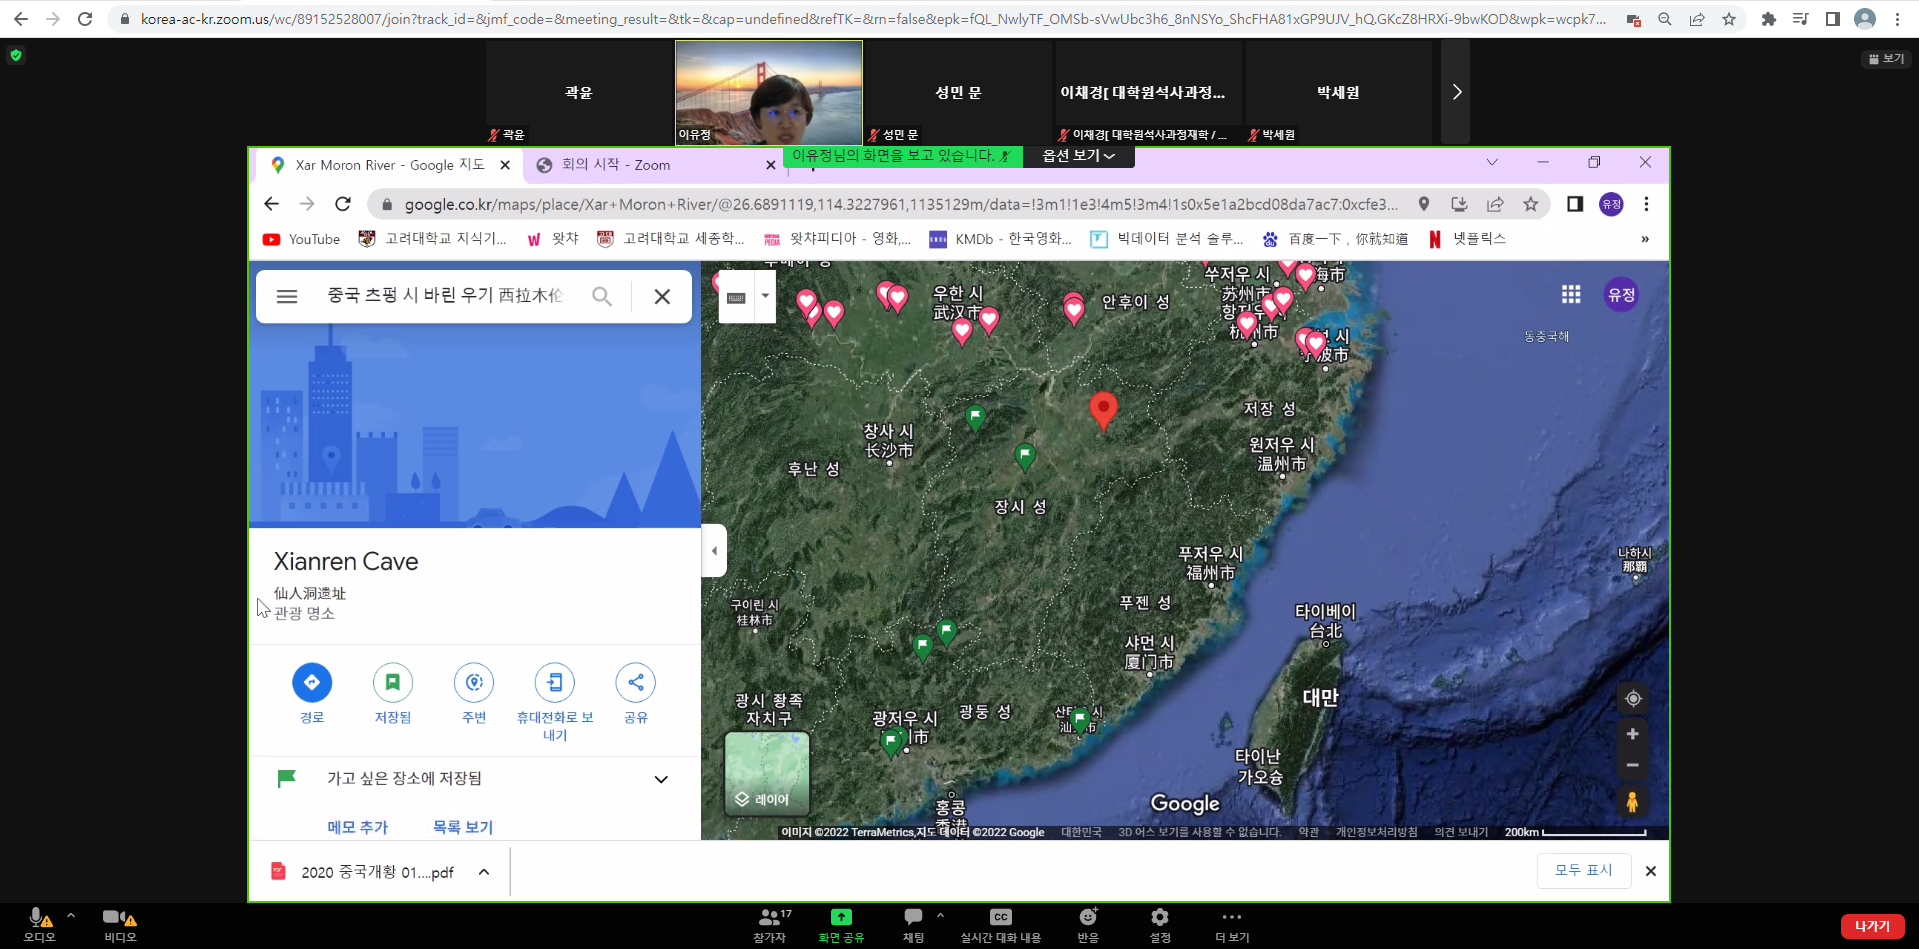The image size is (1919, 949).
Task: Toggle microphone audio (오디오) button
Action: 38,918
